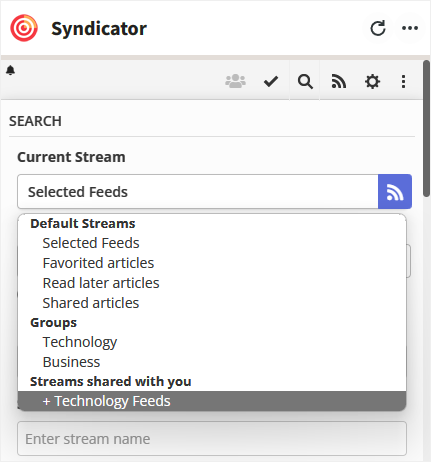431x462 pixels.
Task: Open the shared users group icon
Action: click(x=235, y=81)
